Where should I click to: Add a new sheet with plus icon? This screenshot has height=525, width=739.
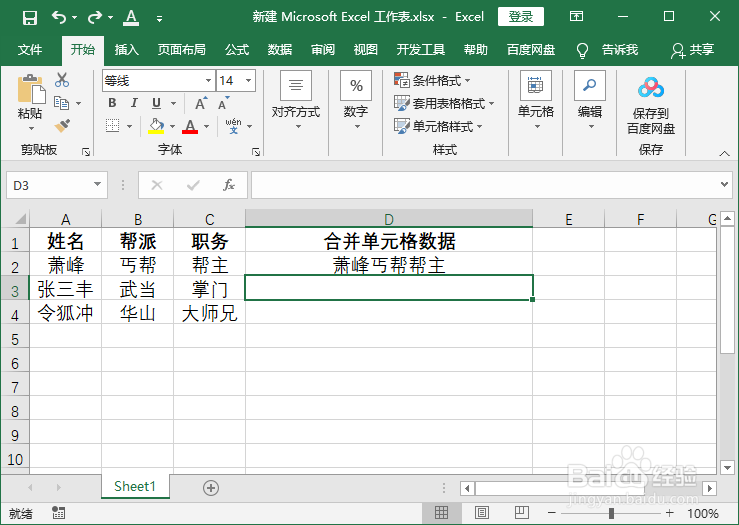point(211,488)
